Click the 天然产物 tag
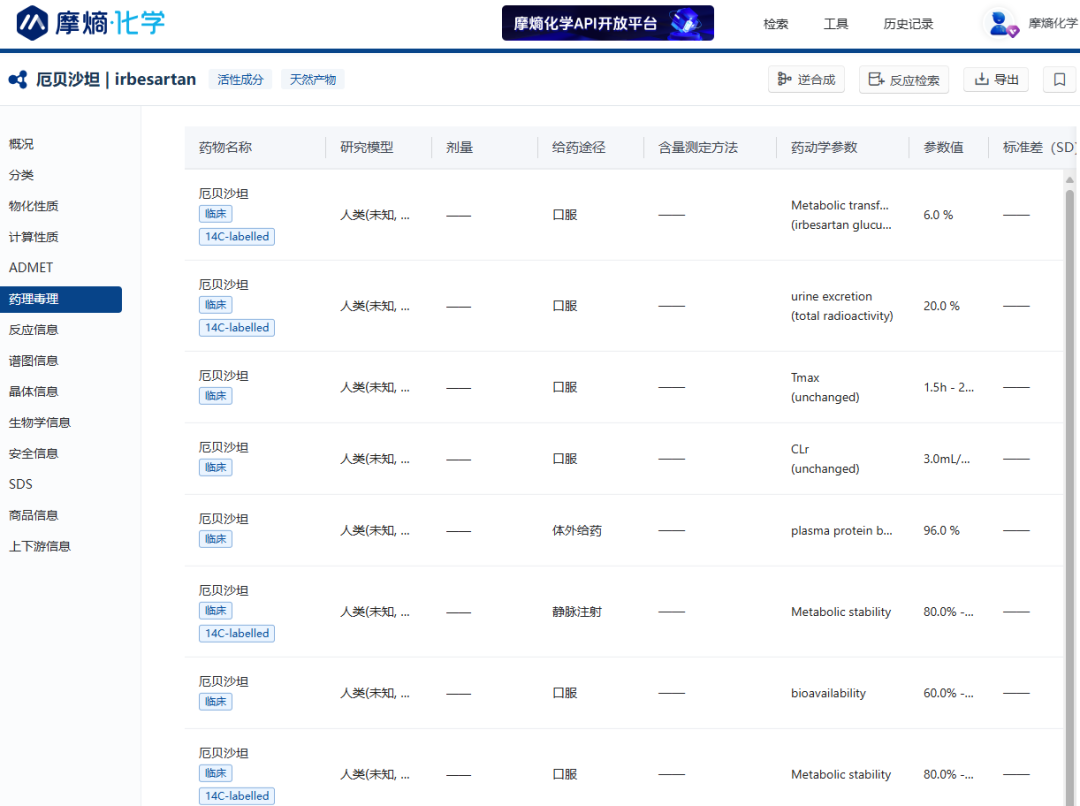1080x806 pixels. 313,80
